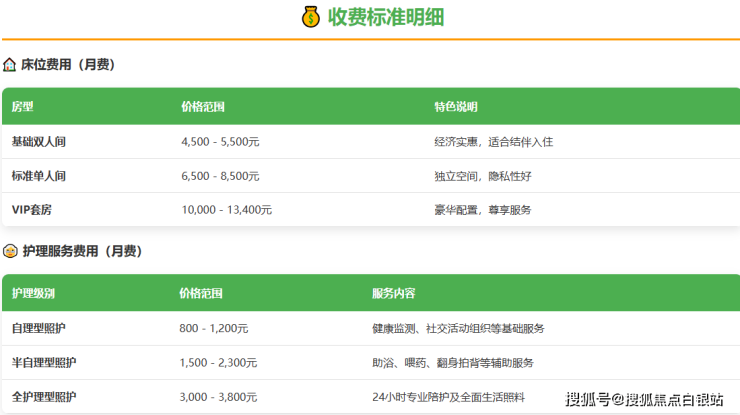Image resolution: width=740 pixels, height=415 pixels.
Task: Click the 护理级别 column header
Action: (33, 293)
